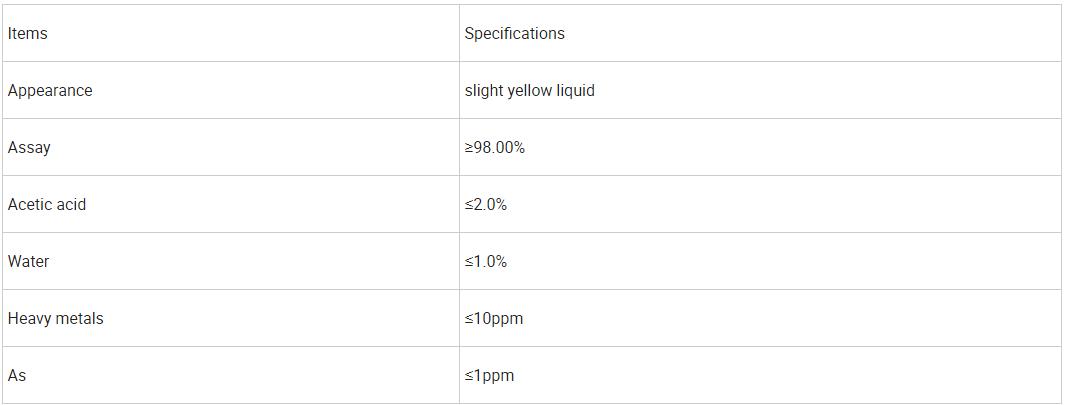The image size is (1067, 405).
Task: Select the 'As' row label
Action: click(17, 375)
